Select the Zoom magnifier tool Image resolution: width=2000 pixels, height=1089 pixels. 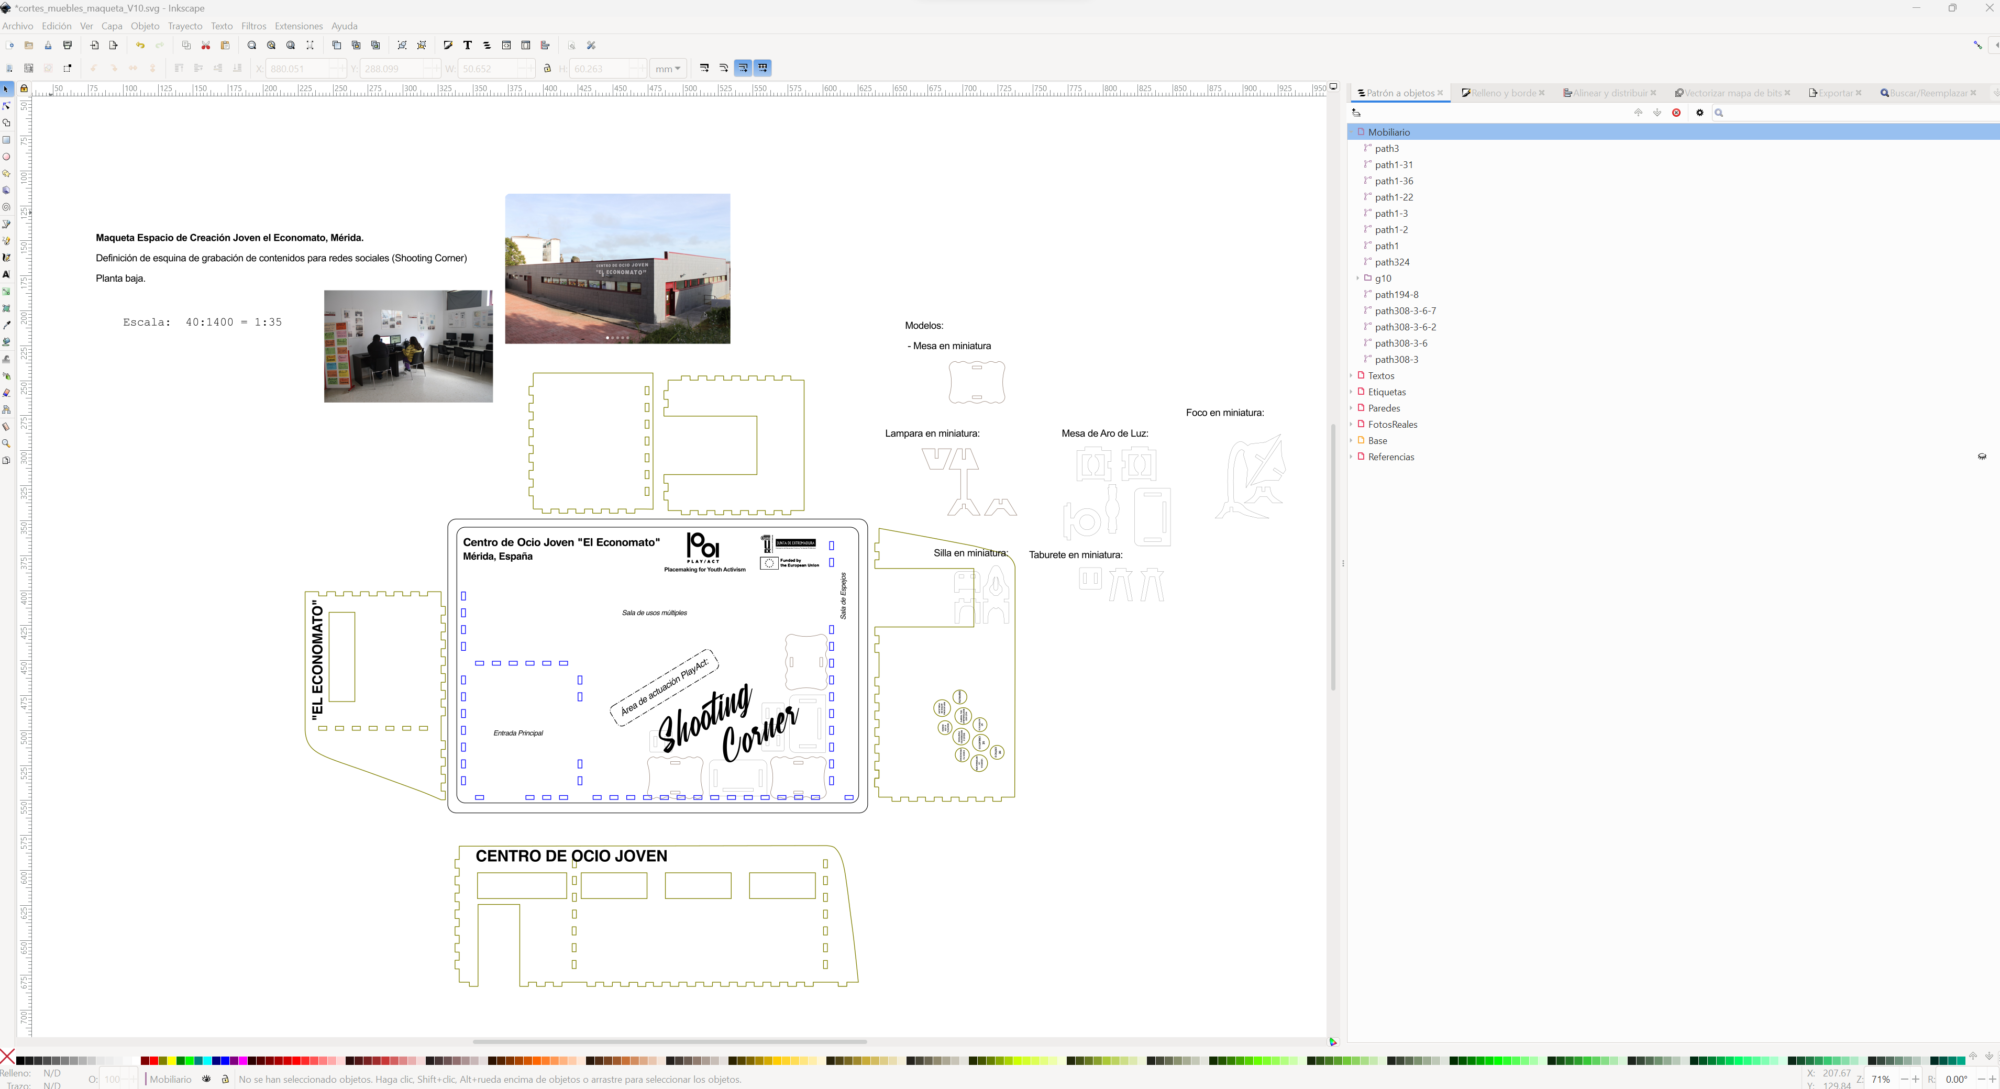click(x=6, y=443)
